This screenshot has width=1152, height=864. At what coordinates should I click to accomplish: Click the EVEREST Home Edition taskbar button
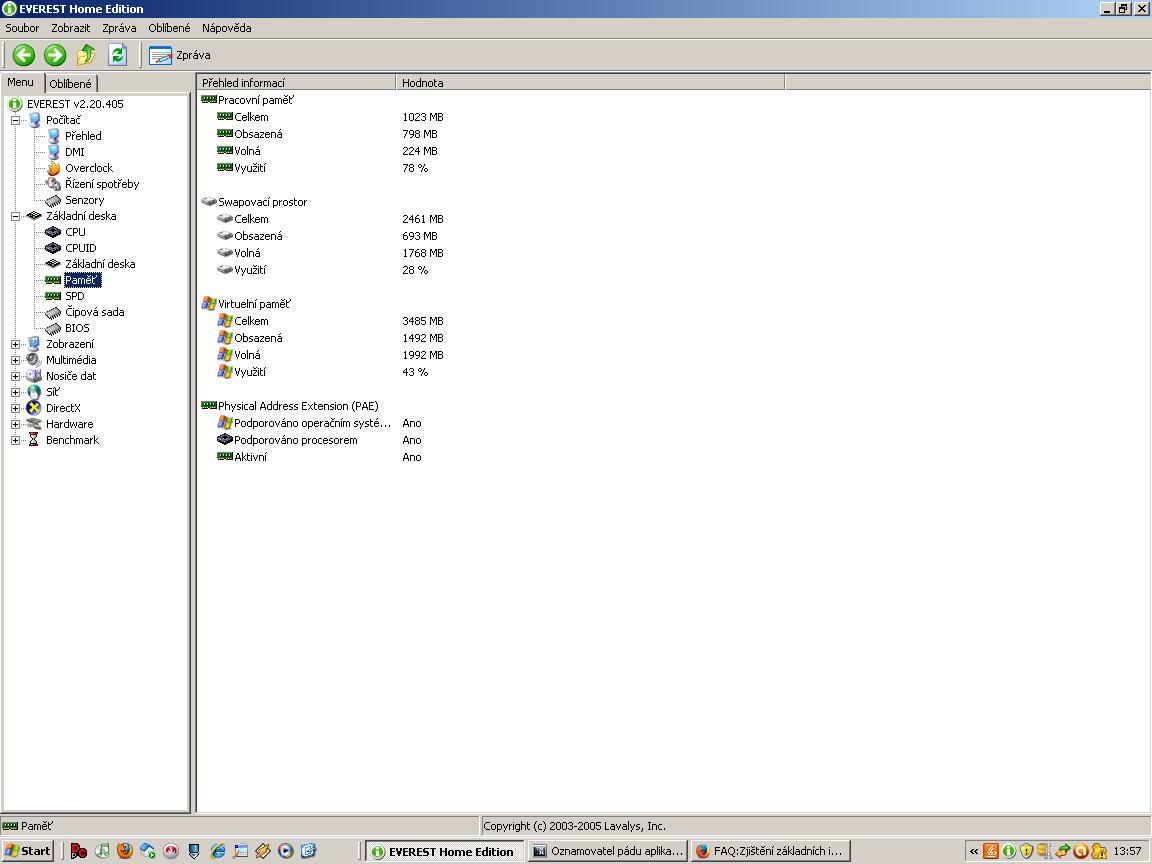(444, 851)
